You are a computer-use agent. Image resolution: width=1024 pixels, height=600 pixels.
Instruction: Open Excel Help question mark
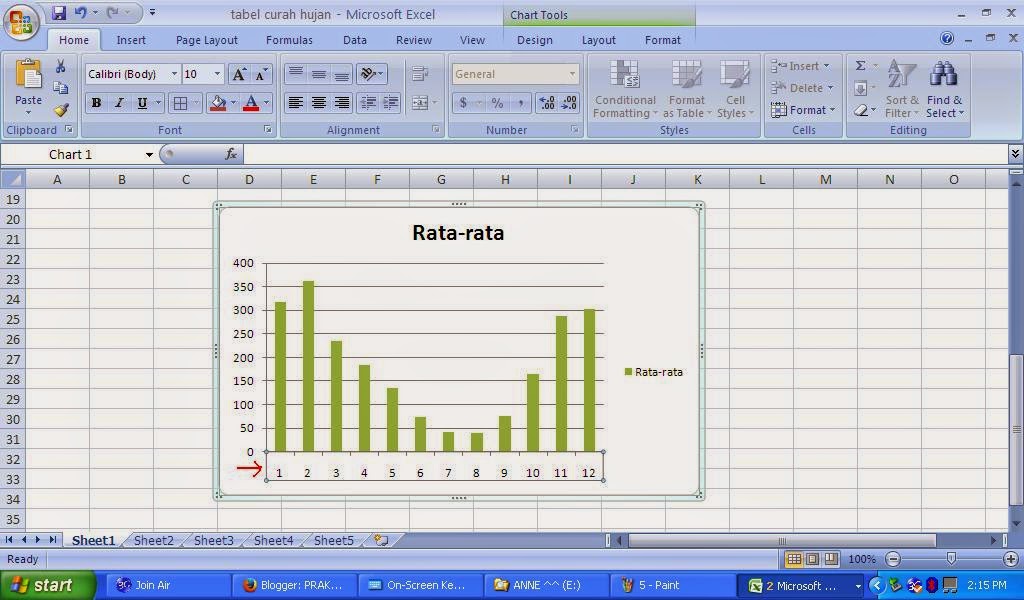[x=947, y=39]
